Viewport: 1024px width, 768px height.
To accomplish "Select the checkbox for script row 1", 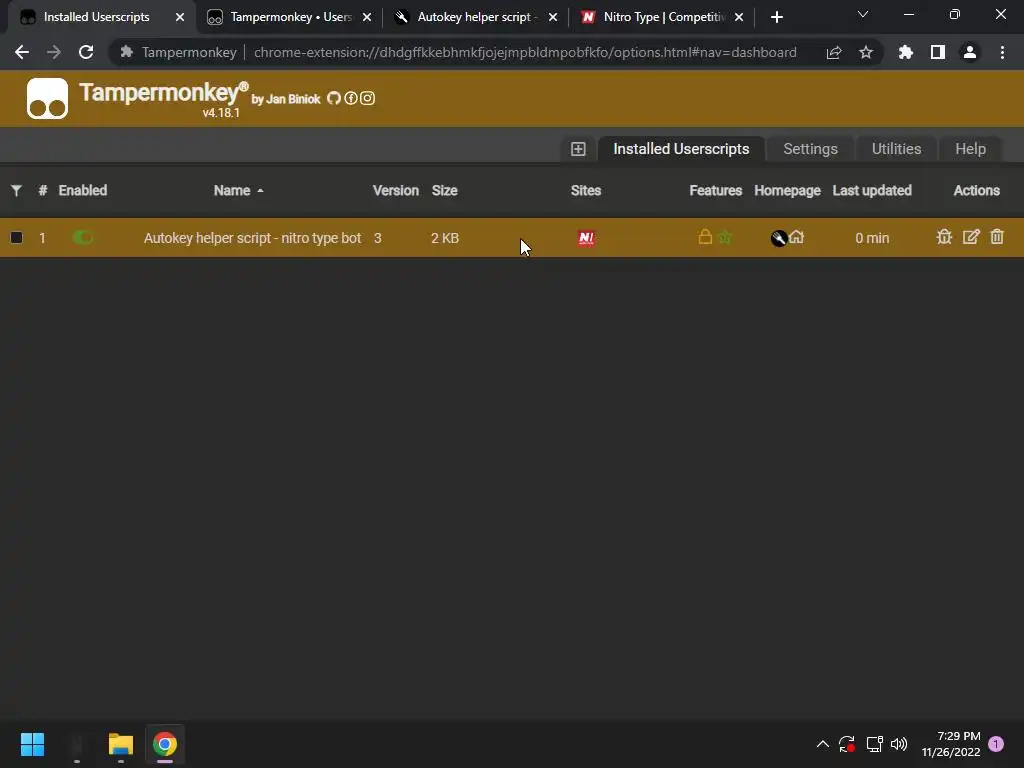I will 16,238.
